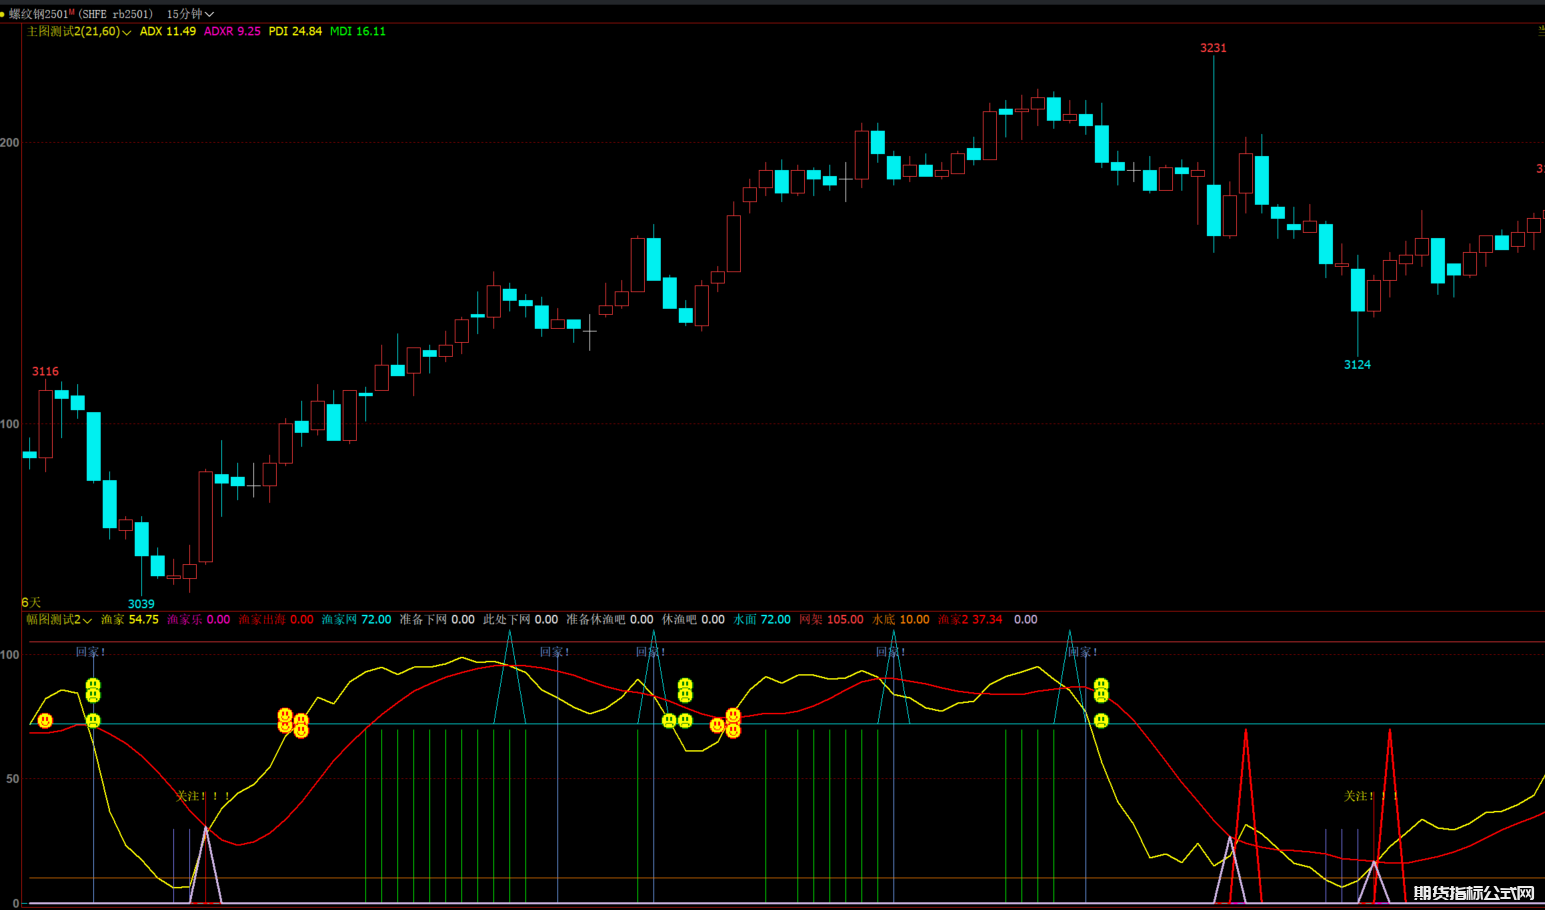Click the 网架 105.00 value
The width and height of the screenshot is (1545, 910).
tap(831, 620)
